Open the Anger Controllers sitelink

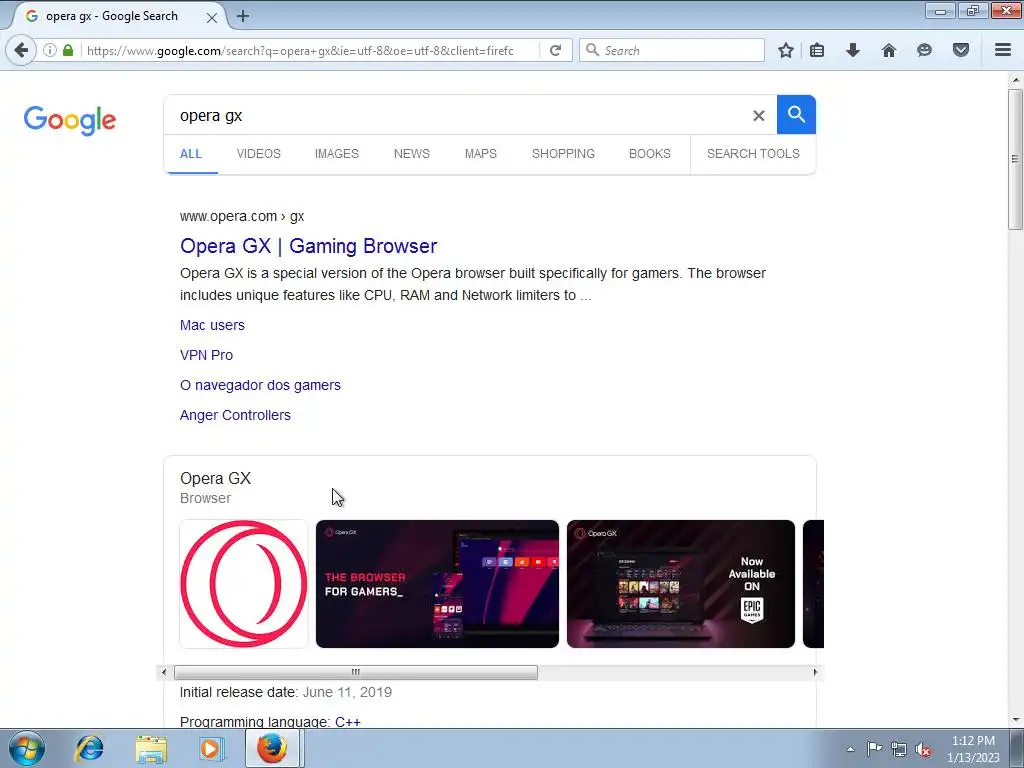235,415
